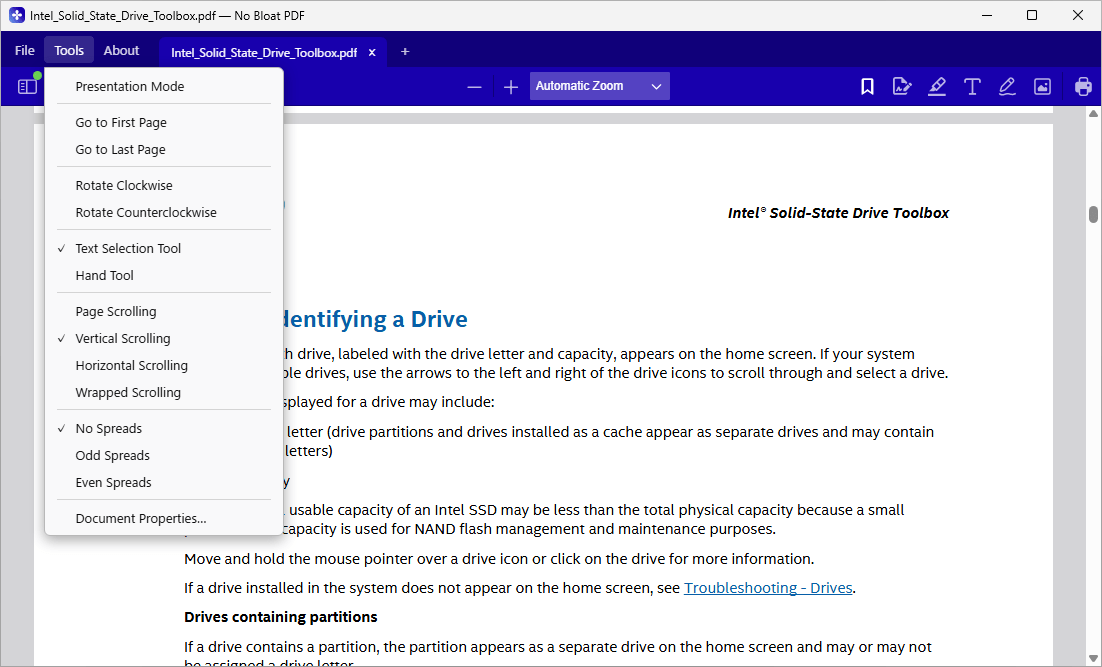Image resolution: width=1102 pixels, height=667 pixels.
Task: Click the add image tool icon
Action: pos(1042,86)
